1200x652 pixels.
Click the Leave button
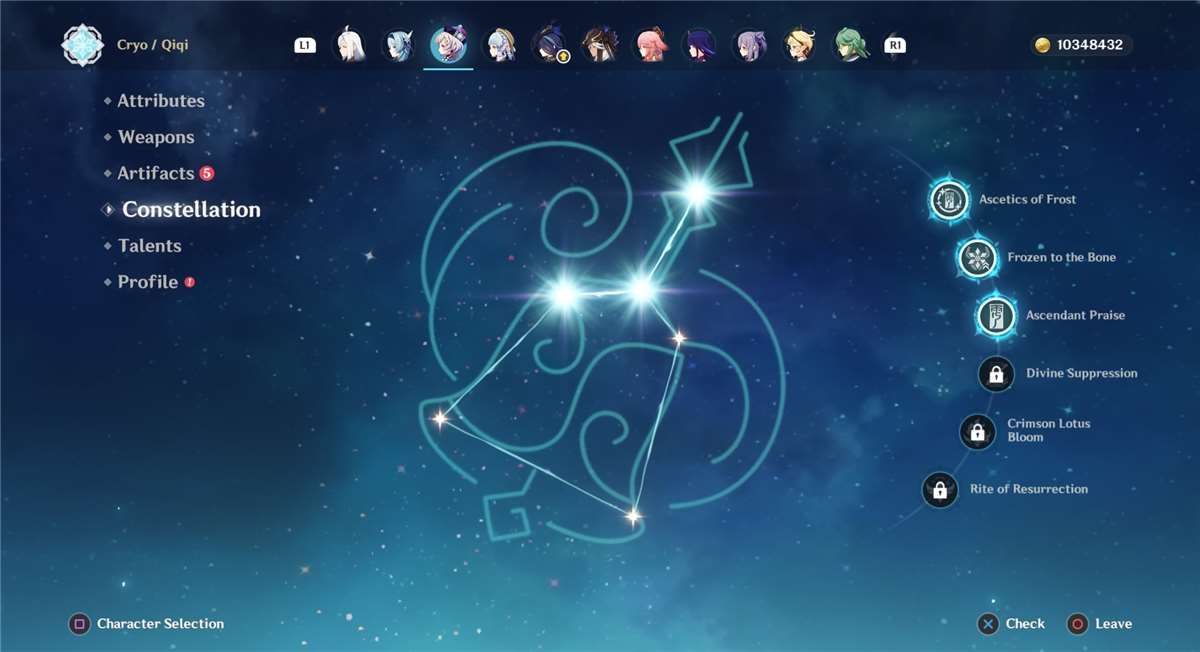point(1112,624)
